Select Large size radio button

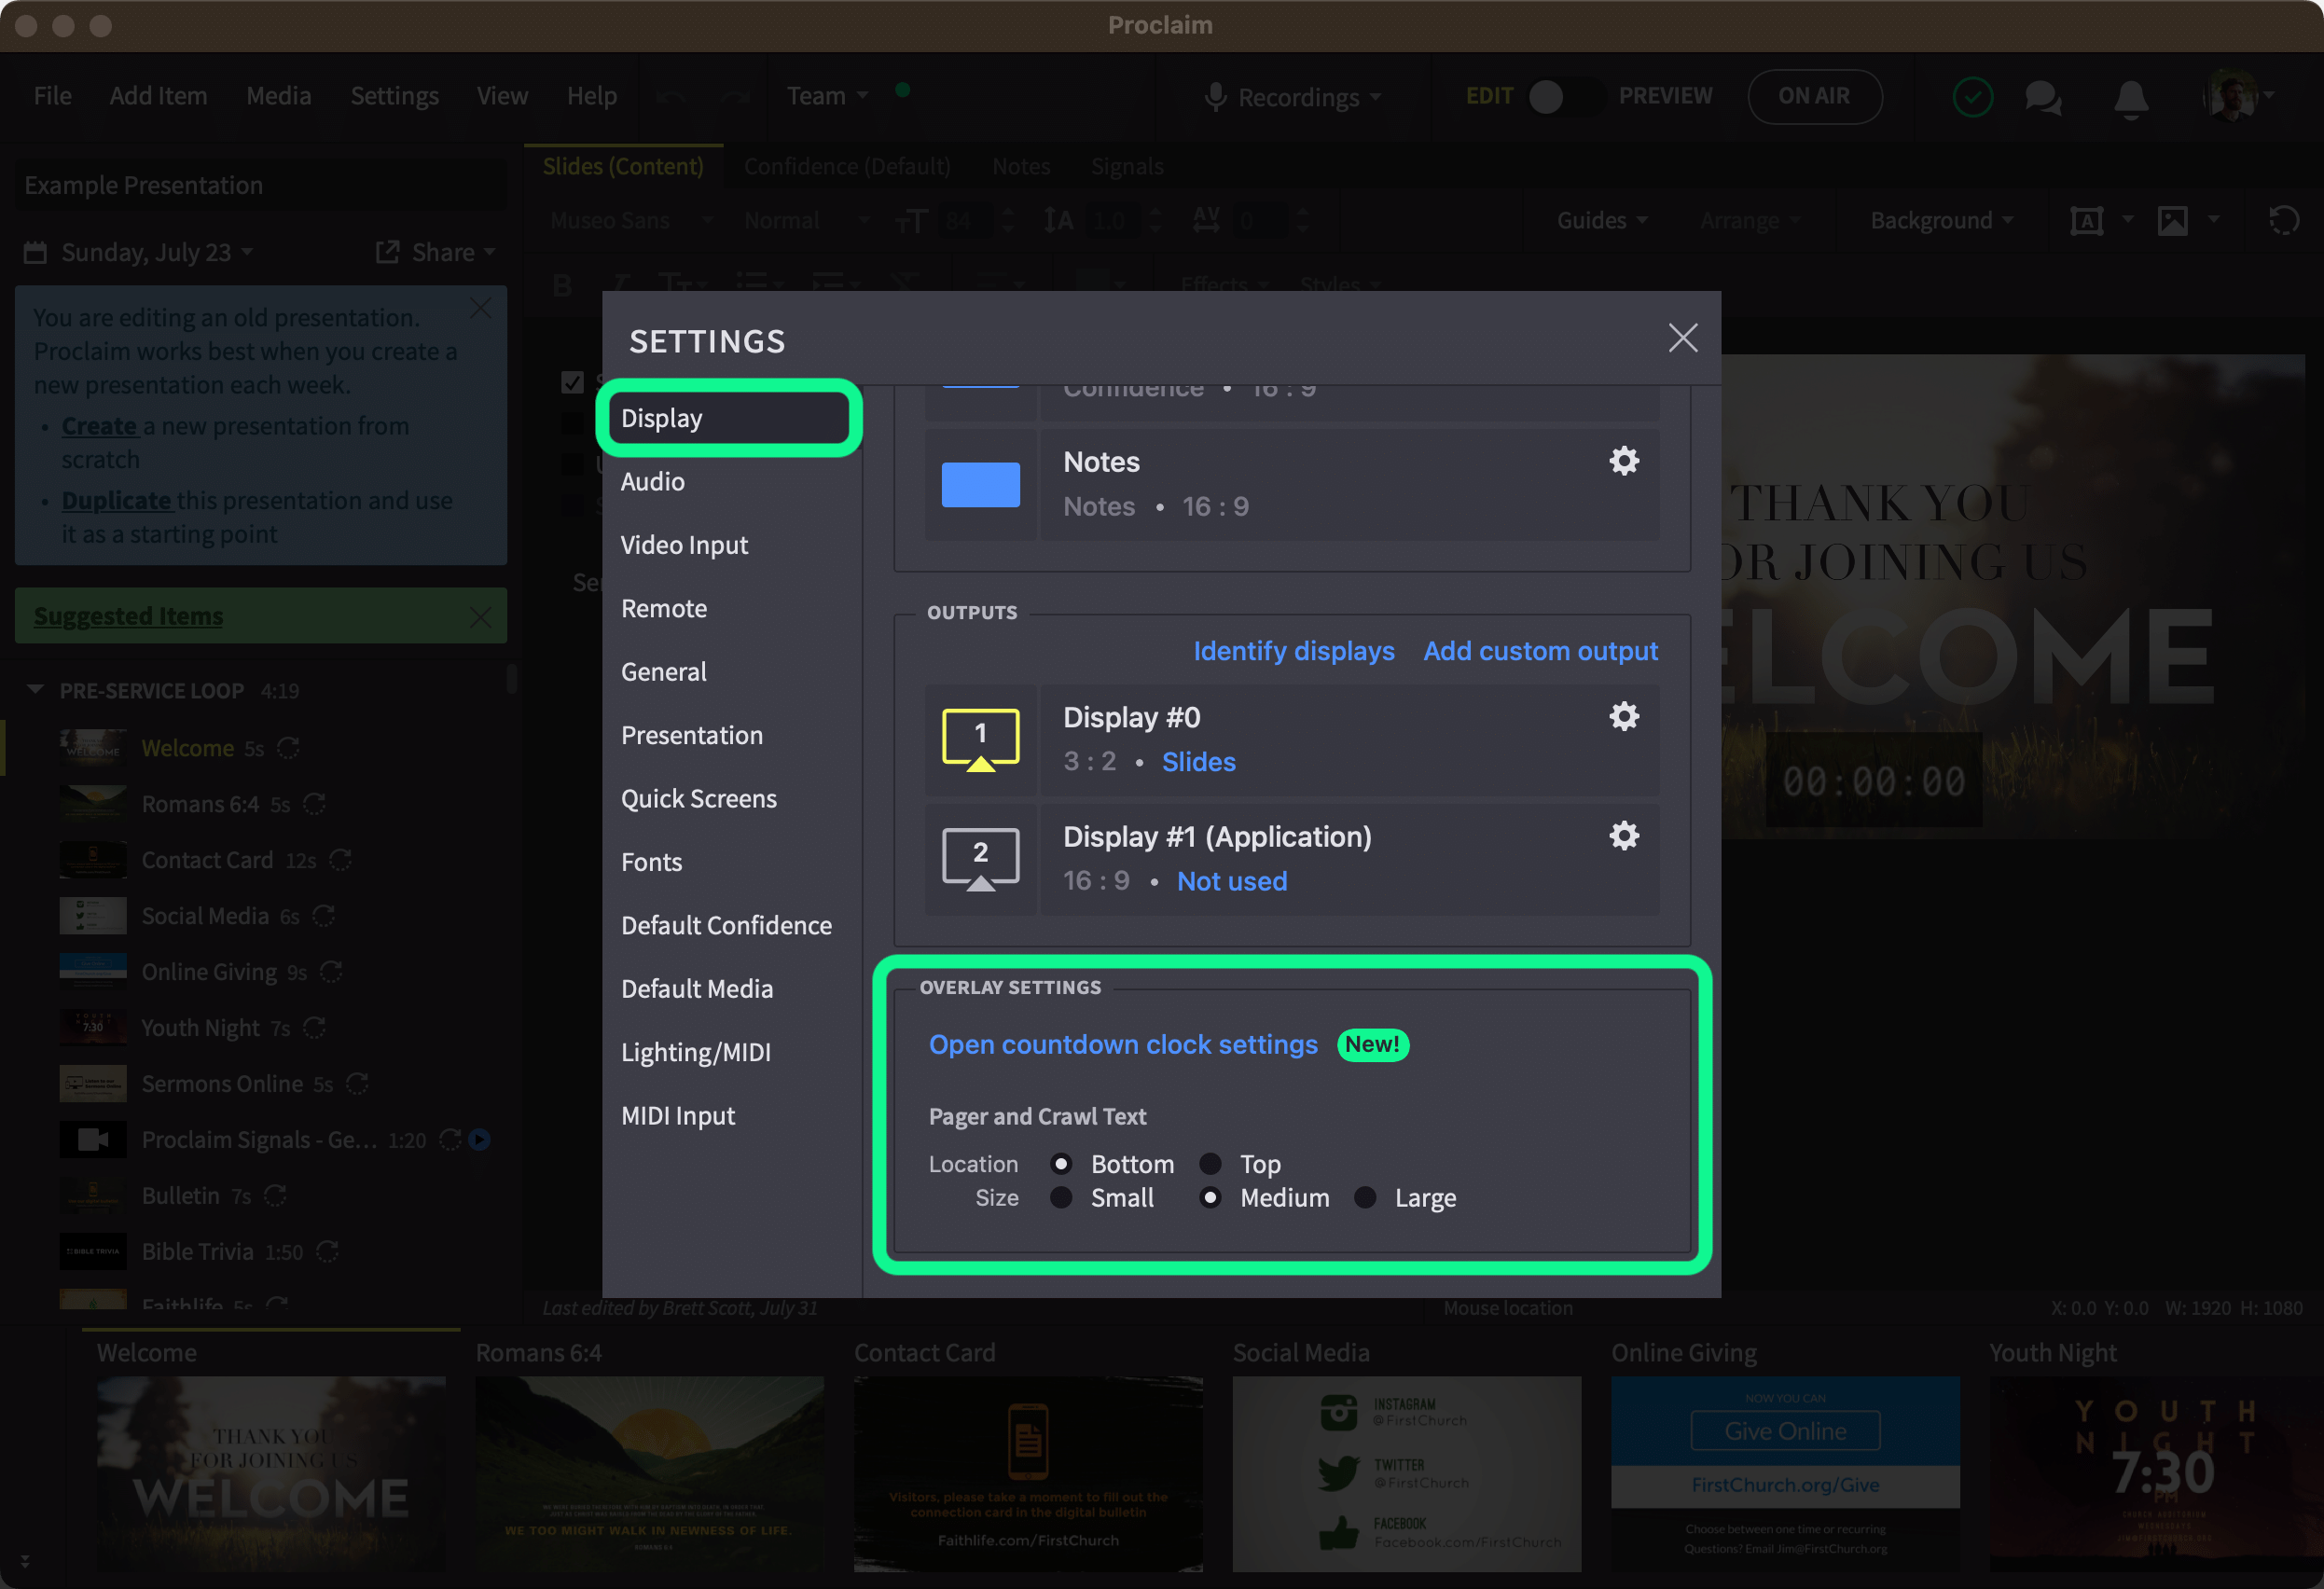click(x=1365, y=1197)
